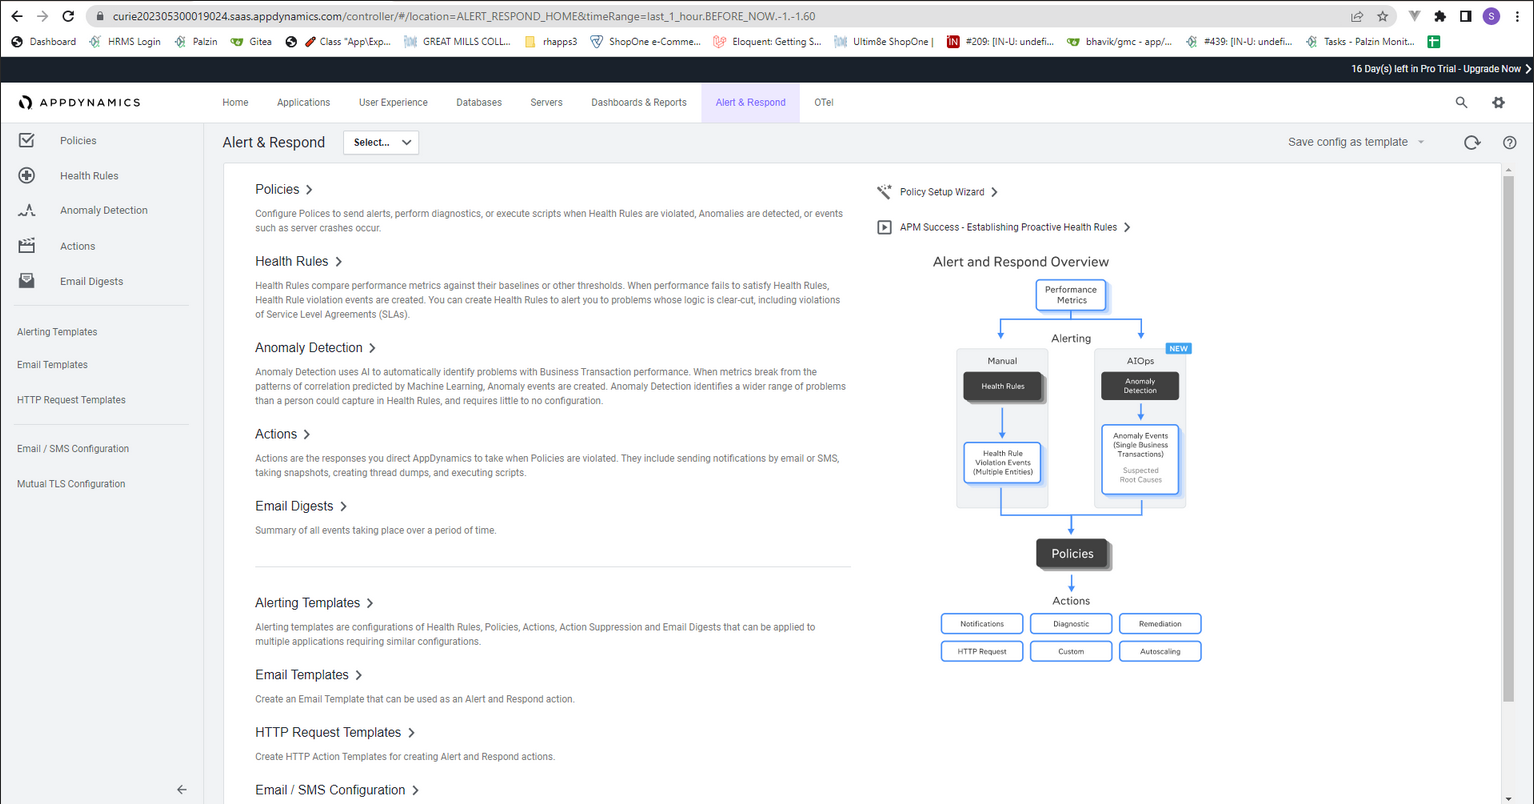
Task: Expand the Anomaly Detection heading chevron
Action: click(x=372, y=348)
